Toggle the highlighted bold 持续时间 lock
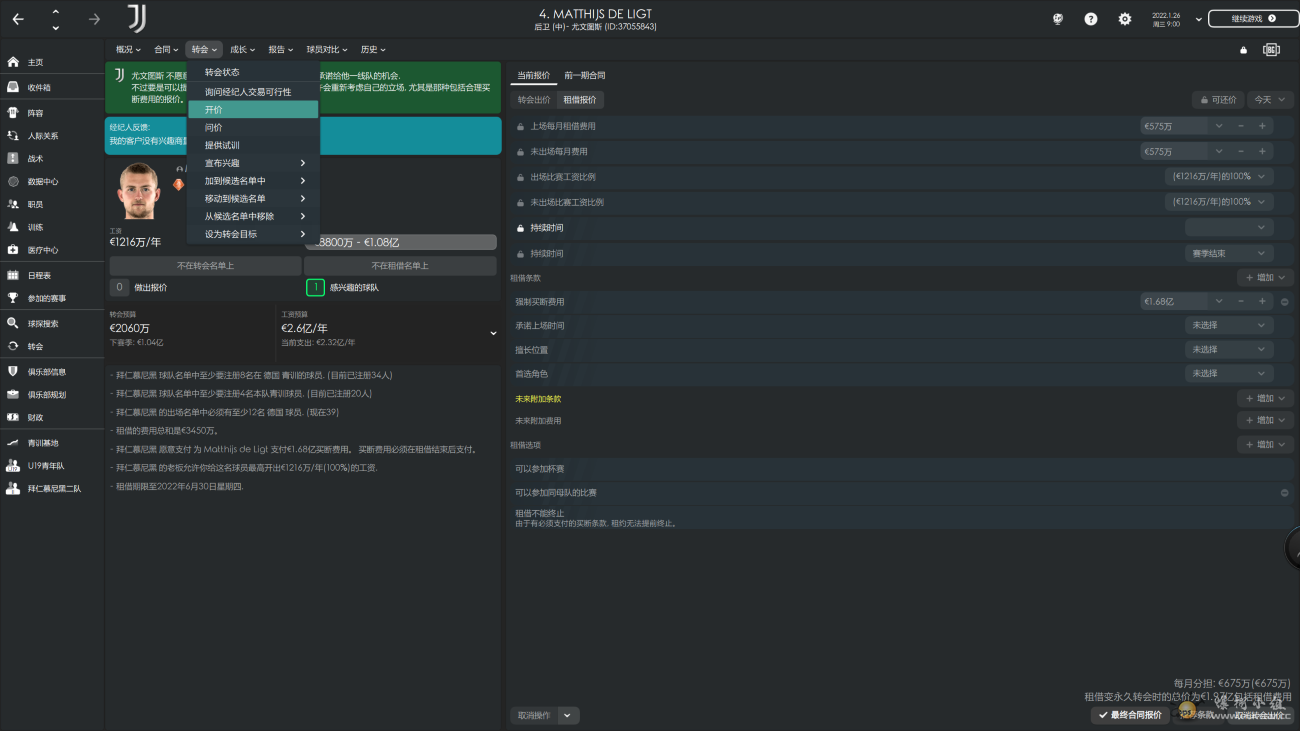 pyautogui.click(x=520, y=228)
